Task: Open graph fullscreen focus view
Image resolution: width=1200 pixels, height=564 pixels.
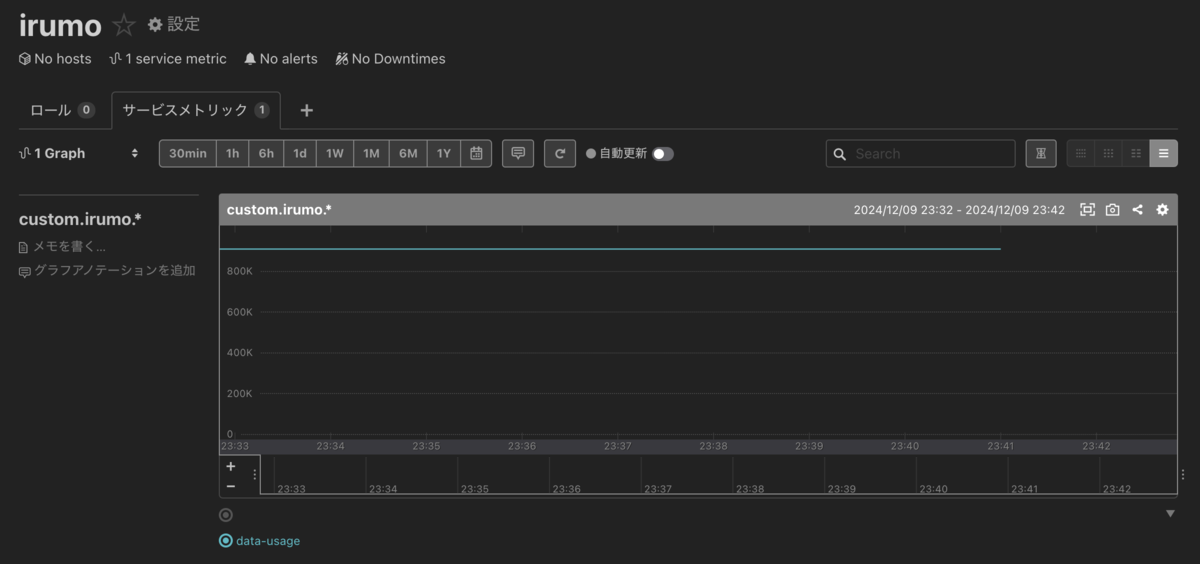Action: pos(1088,210)
